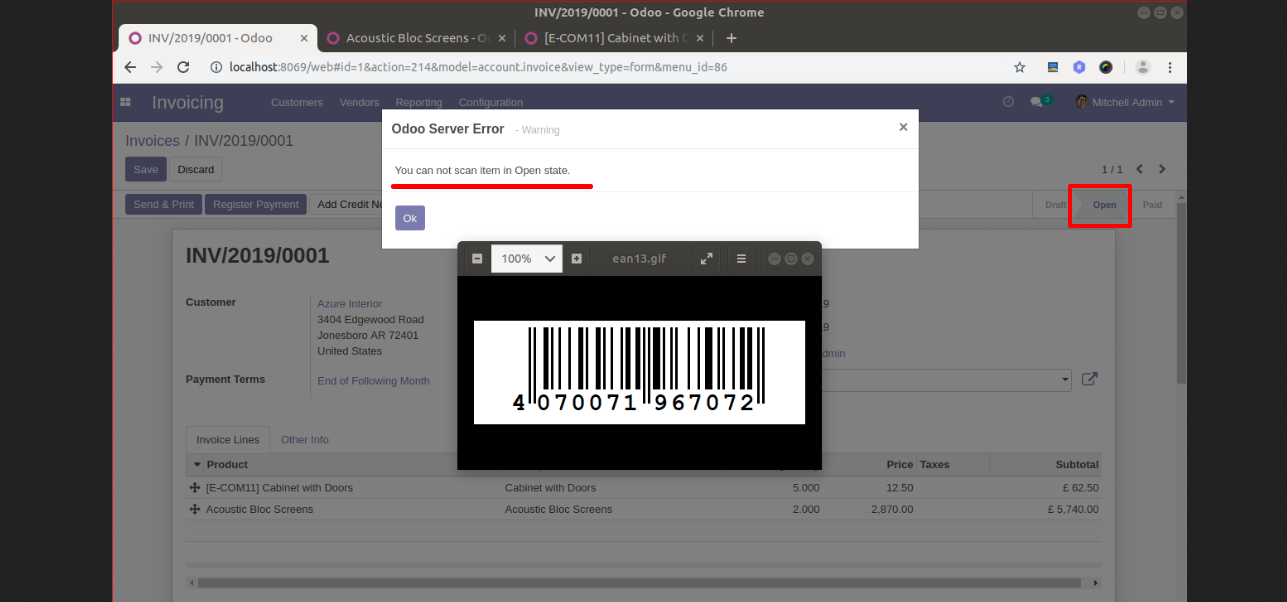Open the Configuration menu
The height and width of the screenshot is (602, 1287).
(491, 102)
